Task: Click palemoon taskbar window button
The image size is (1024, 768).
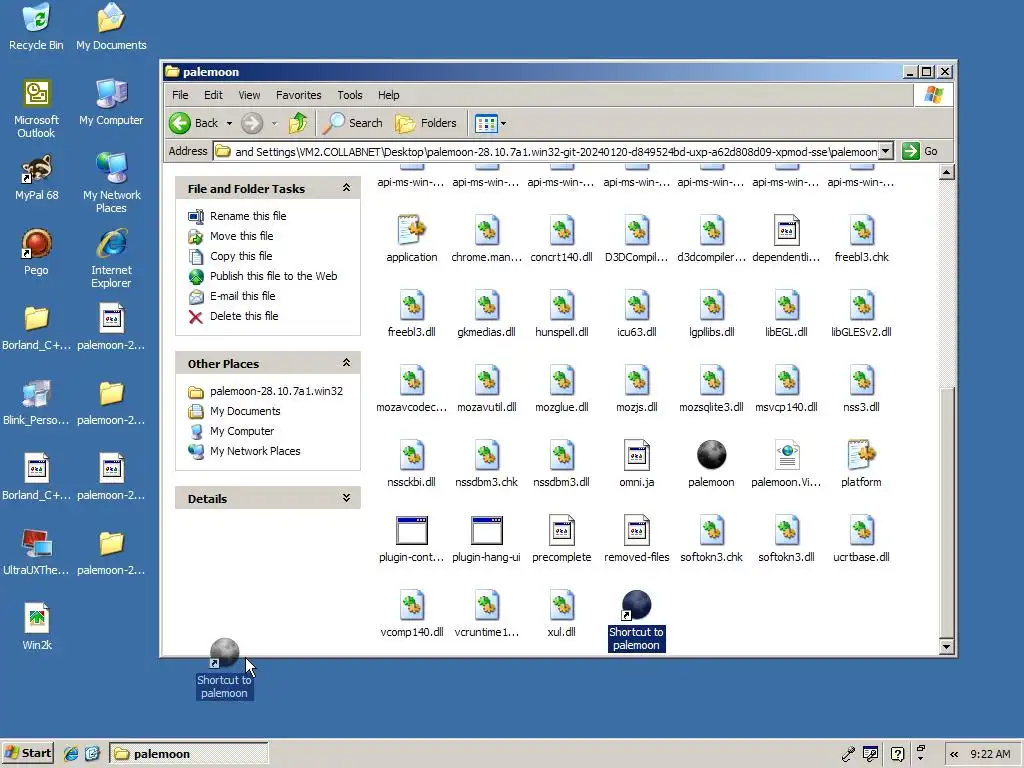Action: (x=189, y=754)
